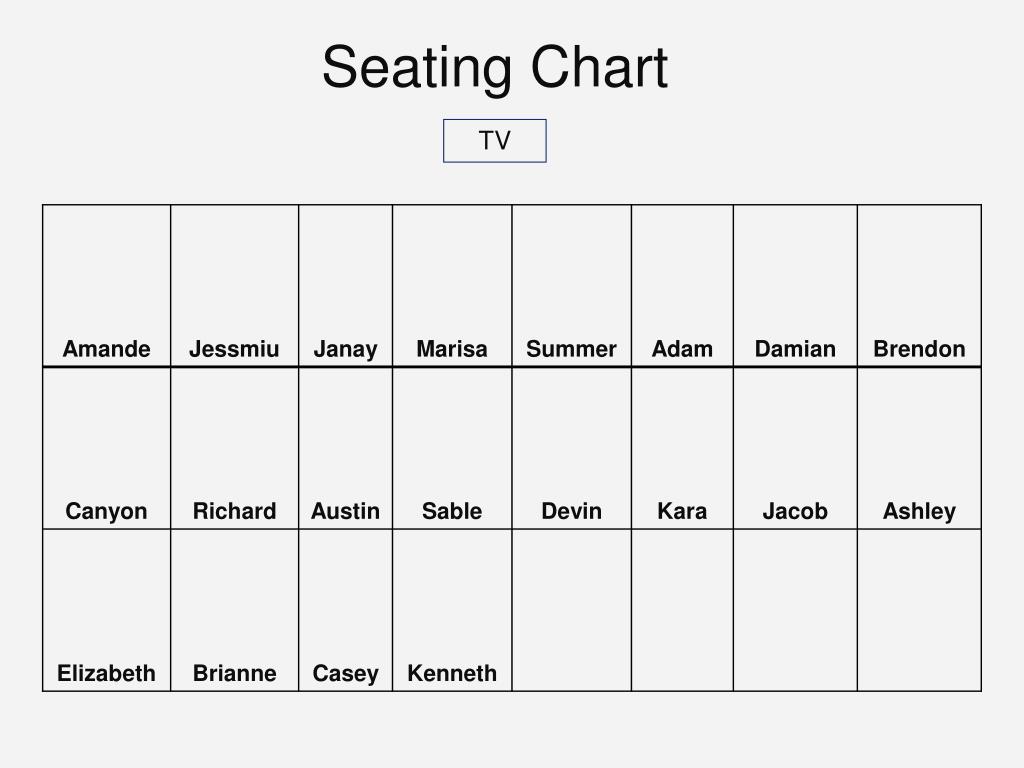Choose the Sable seat cell
Screen dimensions: 1024x768
click(452, 448)
